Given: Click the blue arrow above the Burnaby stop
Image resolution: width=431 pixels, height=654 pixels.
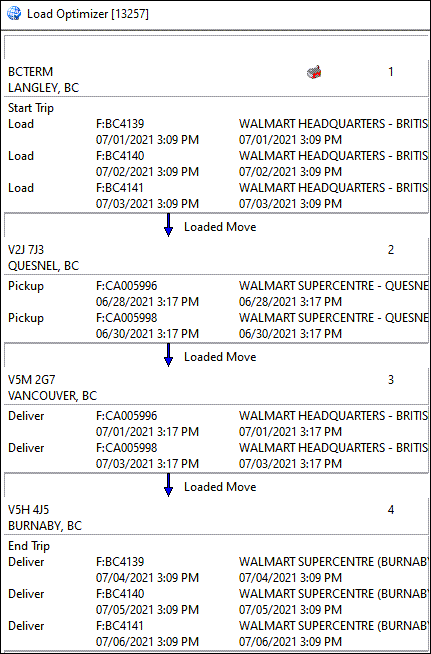Looking at the screenshot, I should 168,485.
